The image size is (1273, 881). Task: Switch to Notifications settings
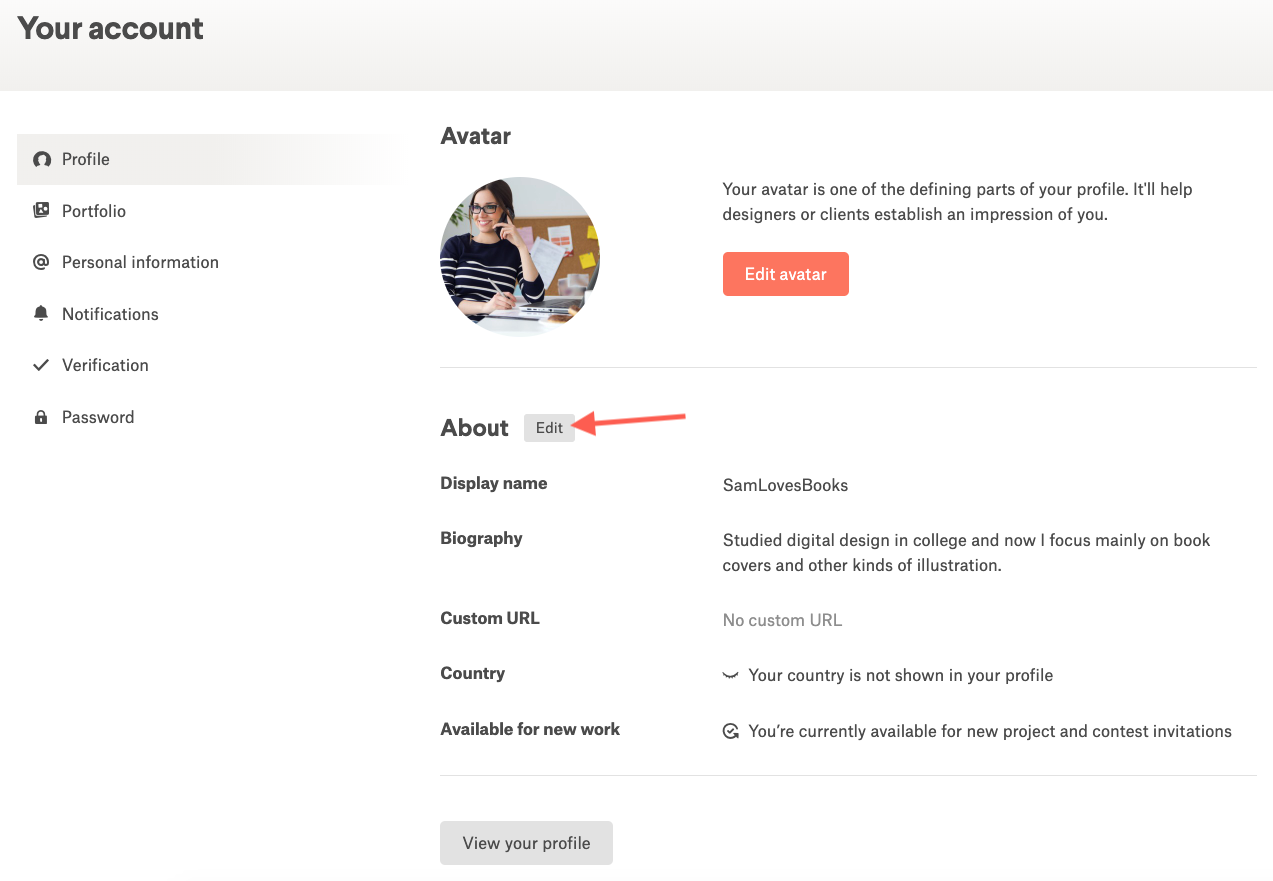(110, 314)
